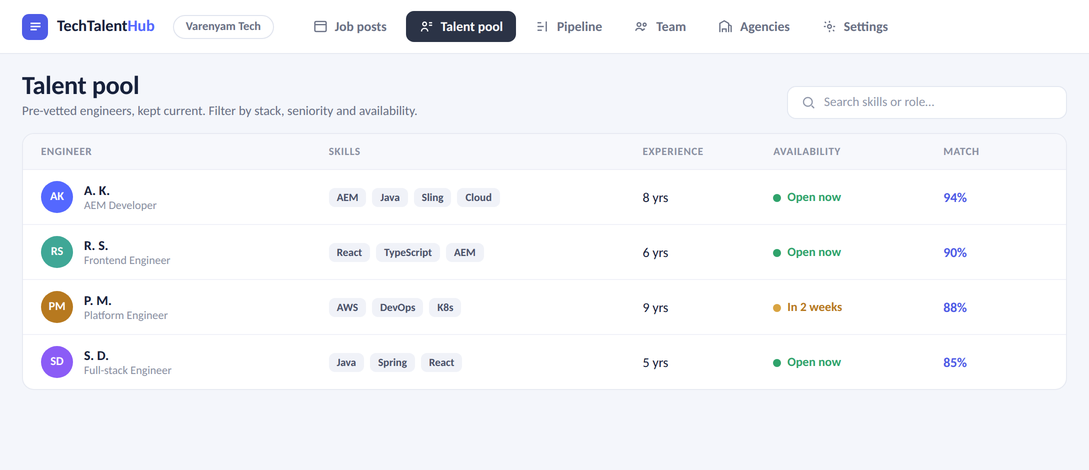
Task: Click the SD avatar
Action: (57, 362)
